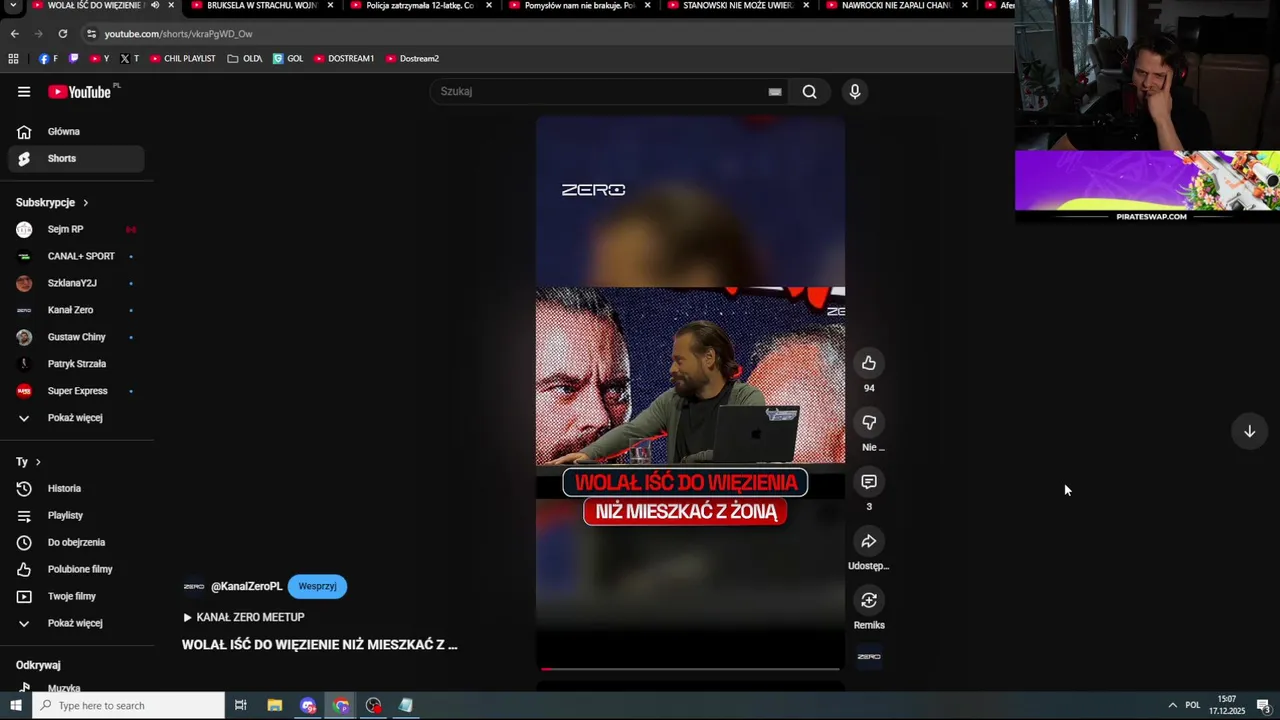Viewport: 1280px width, 720px height.
Task: Open Kanał Zero sound avatar below Remiks
Action: 869,657
